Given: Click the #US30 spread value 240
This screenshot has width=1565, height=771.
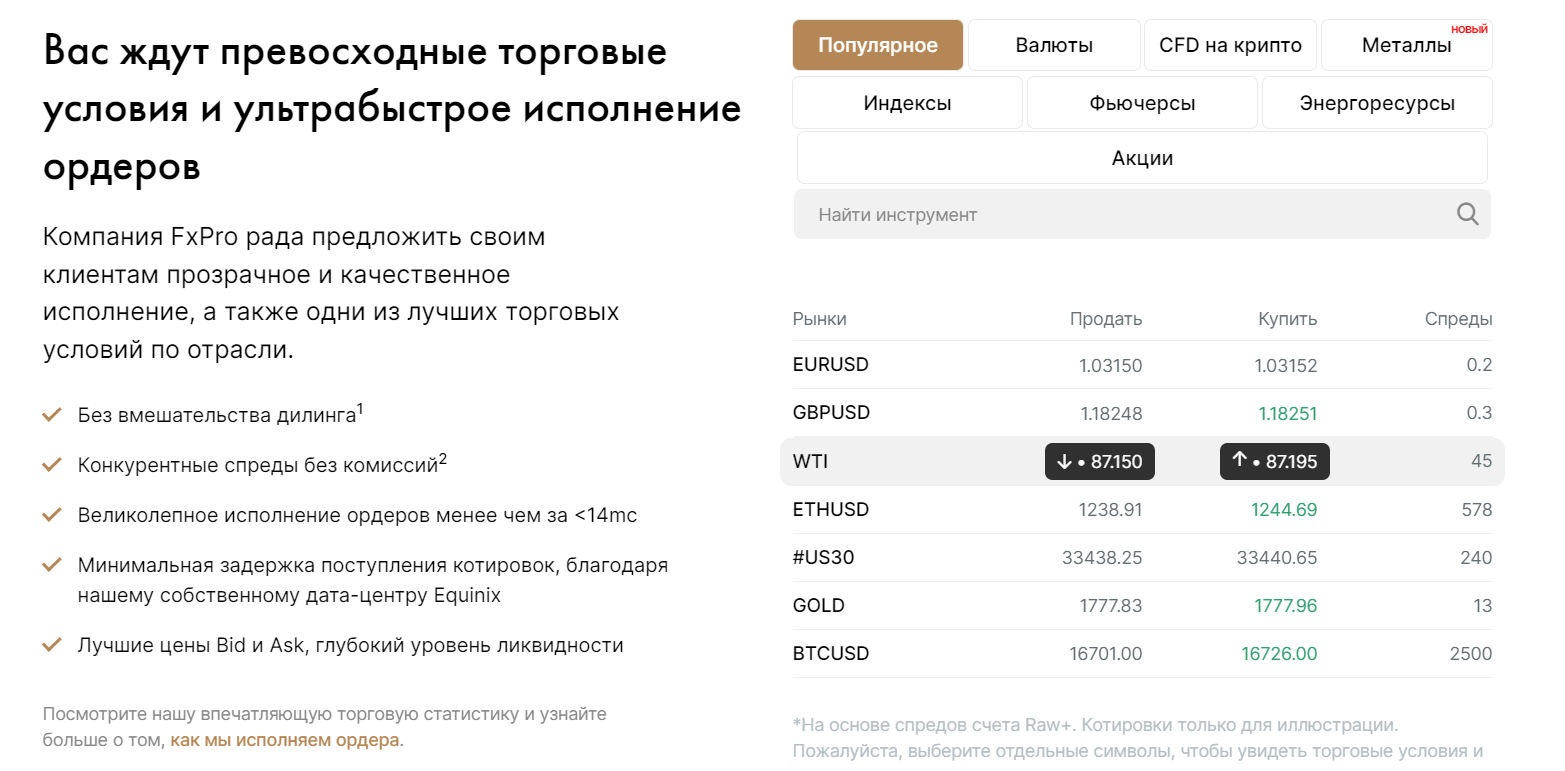Looking at the screenshot, I should point(1476,558).
